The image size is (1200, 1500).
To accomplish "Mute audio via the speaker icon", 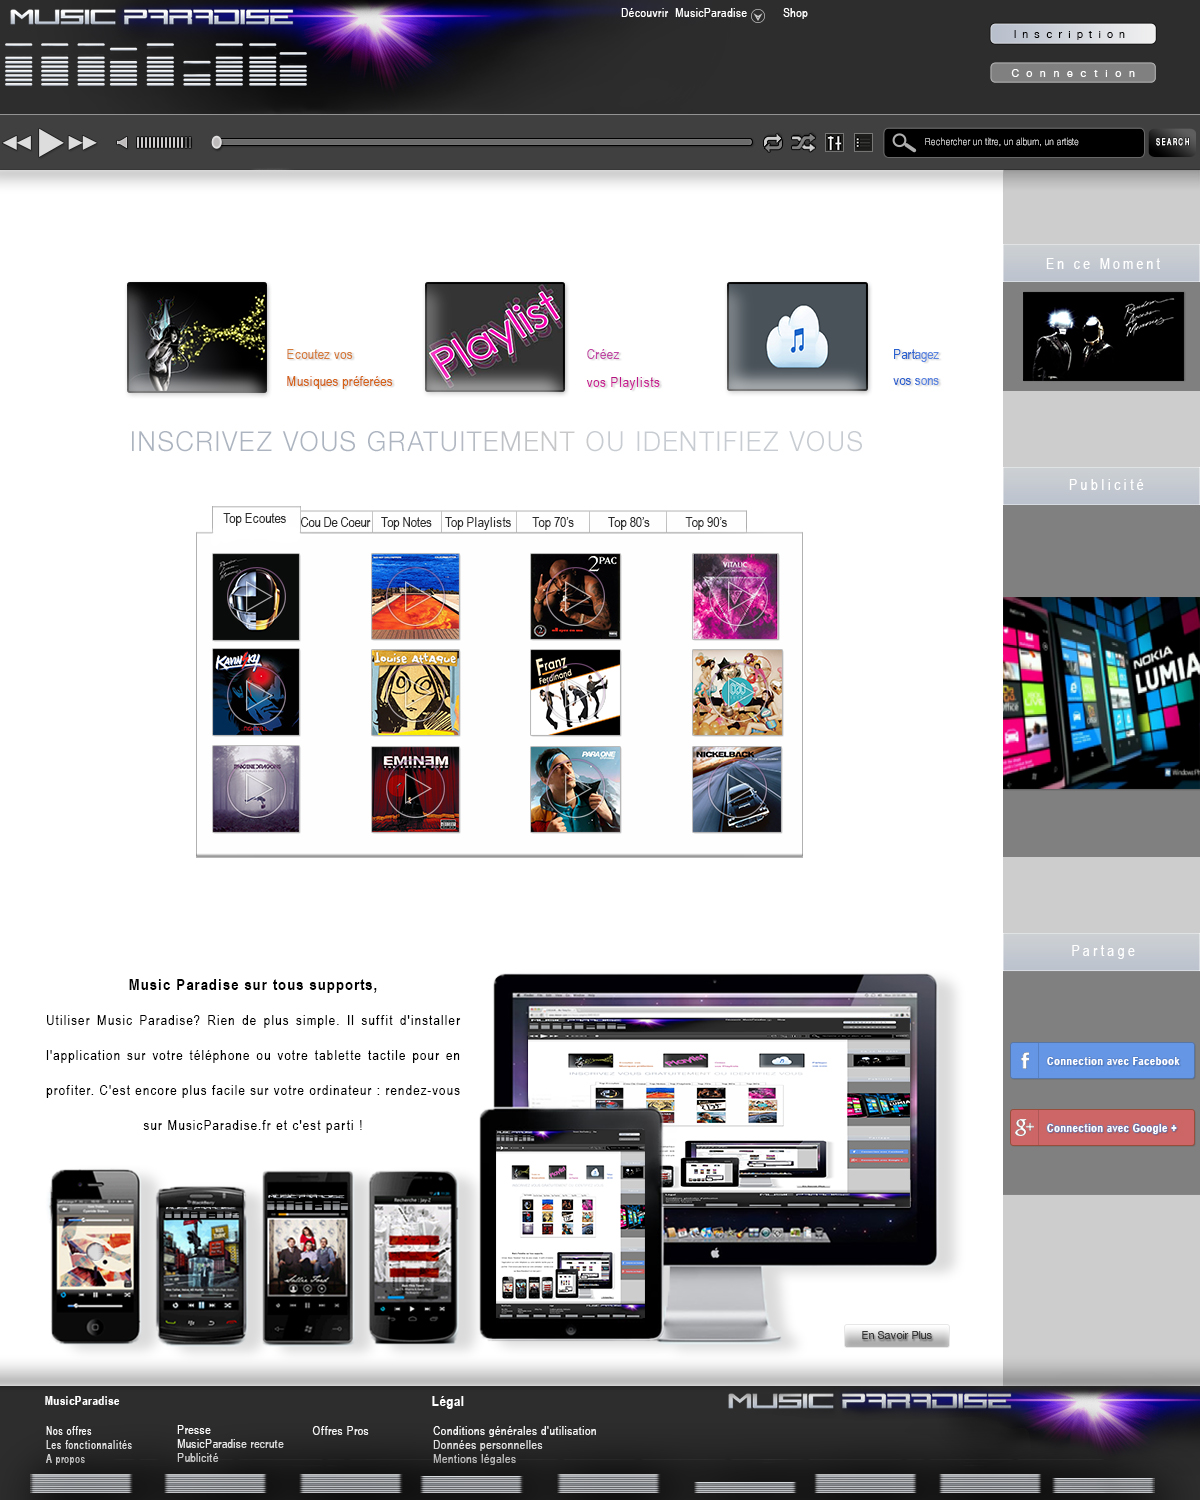I will 122,143.
